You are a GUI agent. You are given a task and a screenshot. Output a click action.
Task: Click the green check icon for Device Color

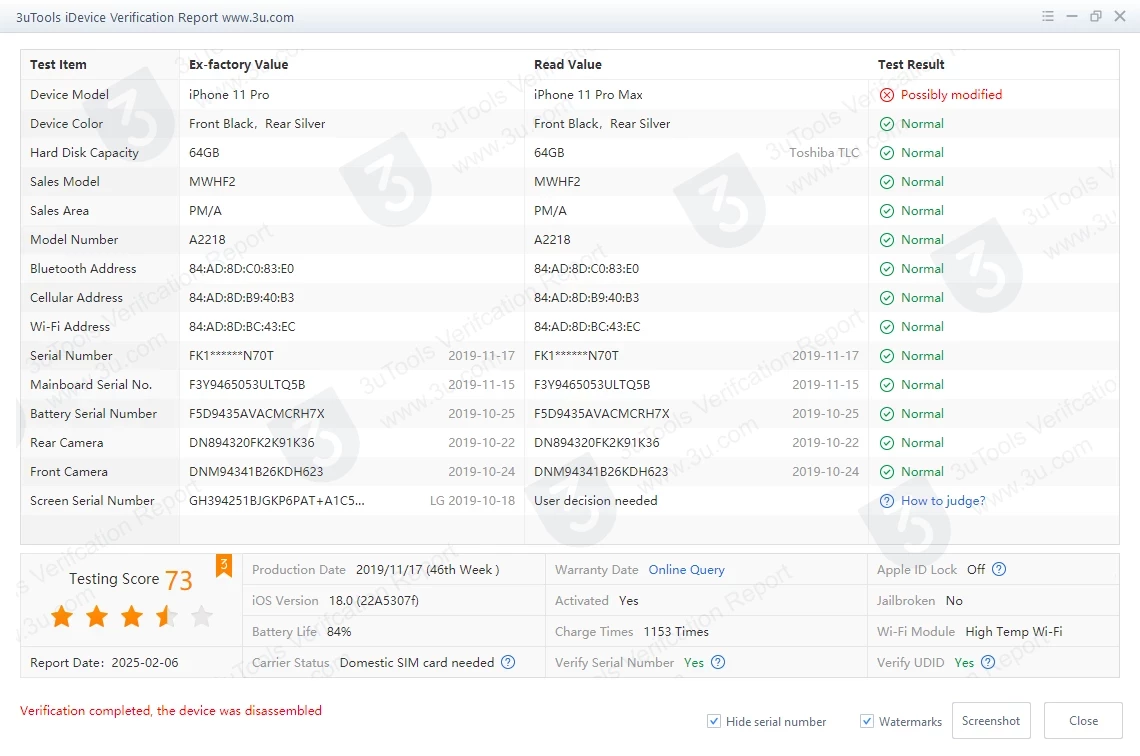click(887, 124)
